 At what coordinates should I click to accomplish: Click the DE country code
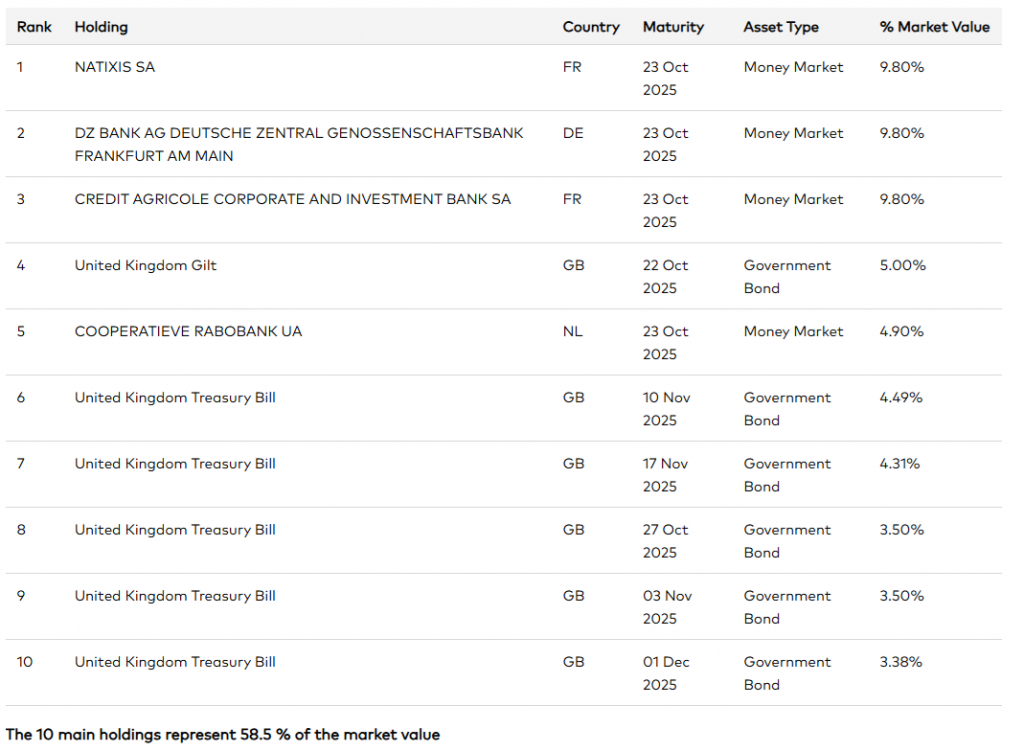pos(573,133)
